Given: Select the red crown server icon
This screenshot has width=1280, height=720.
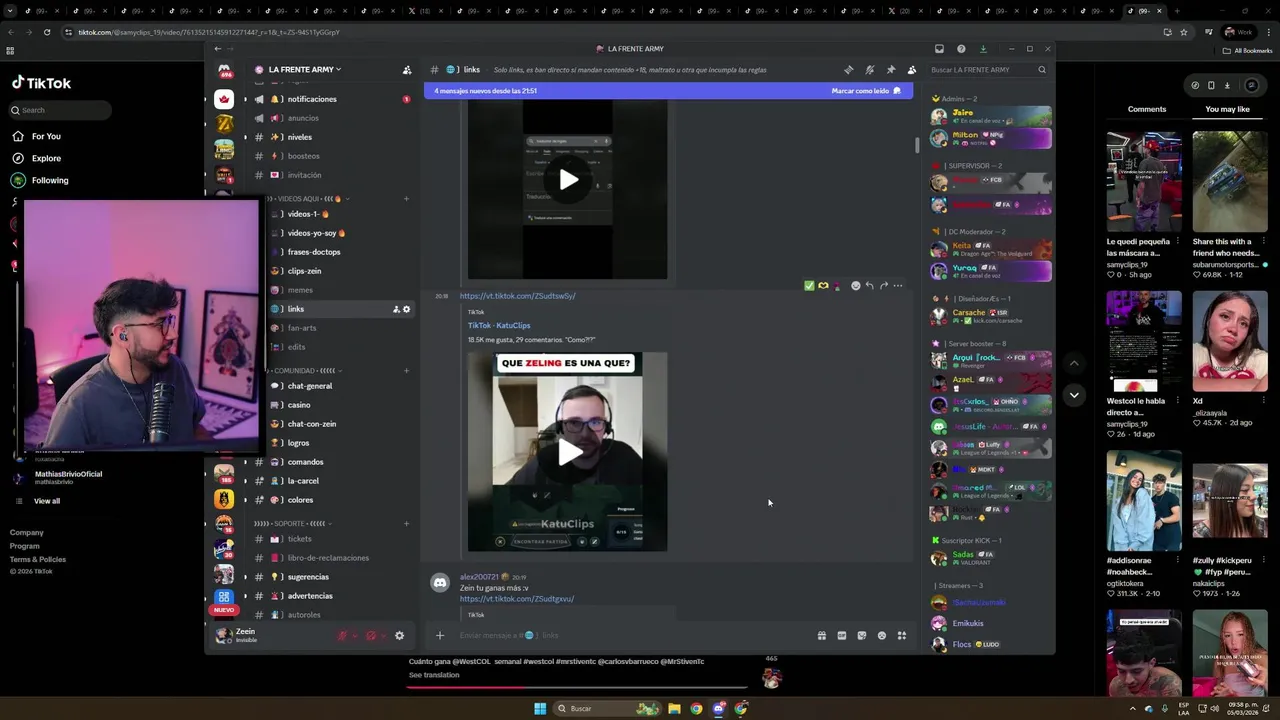Looking at the screenshot, I should click(224, 99).
